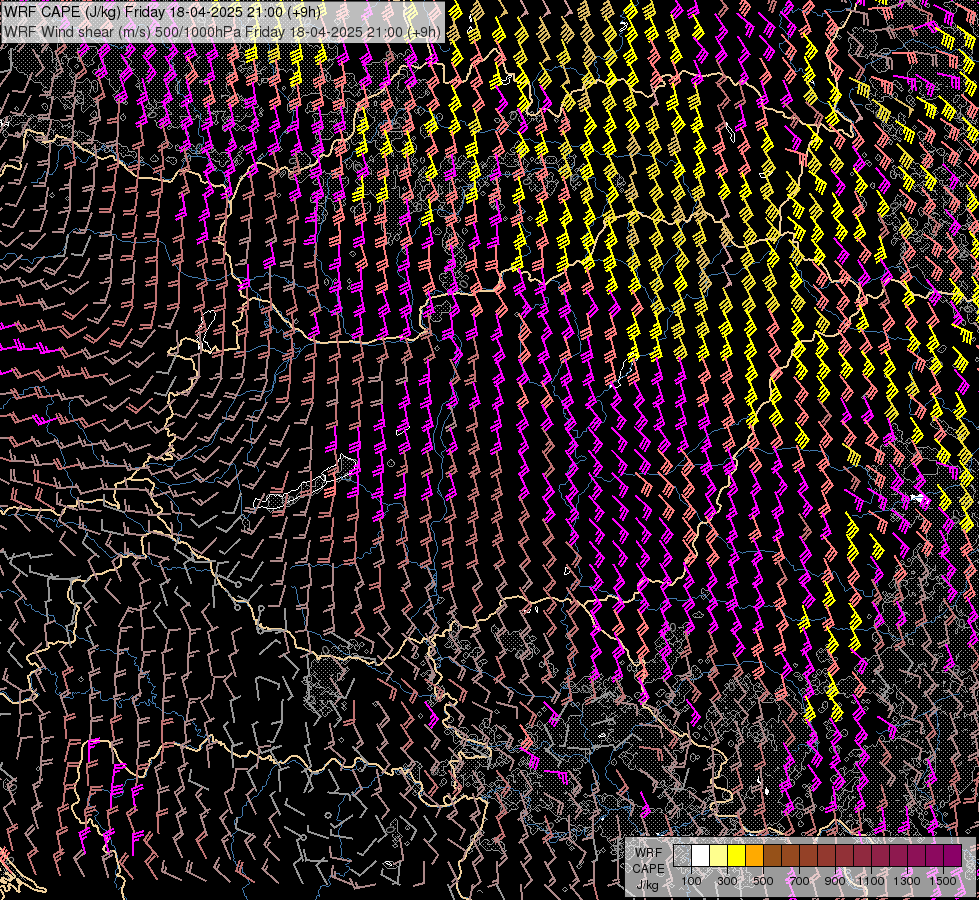Click the 1300 legend value label
Viewport: 979px width, 900px height.
(907, 881)
